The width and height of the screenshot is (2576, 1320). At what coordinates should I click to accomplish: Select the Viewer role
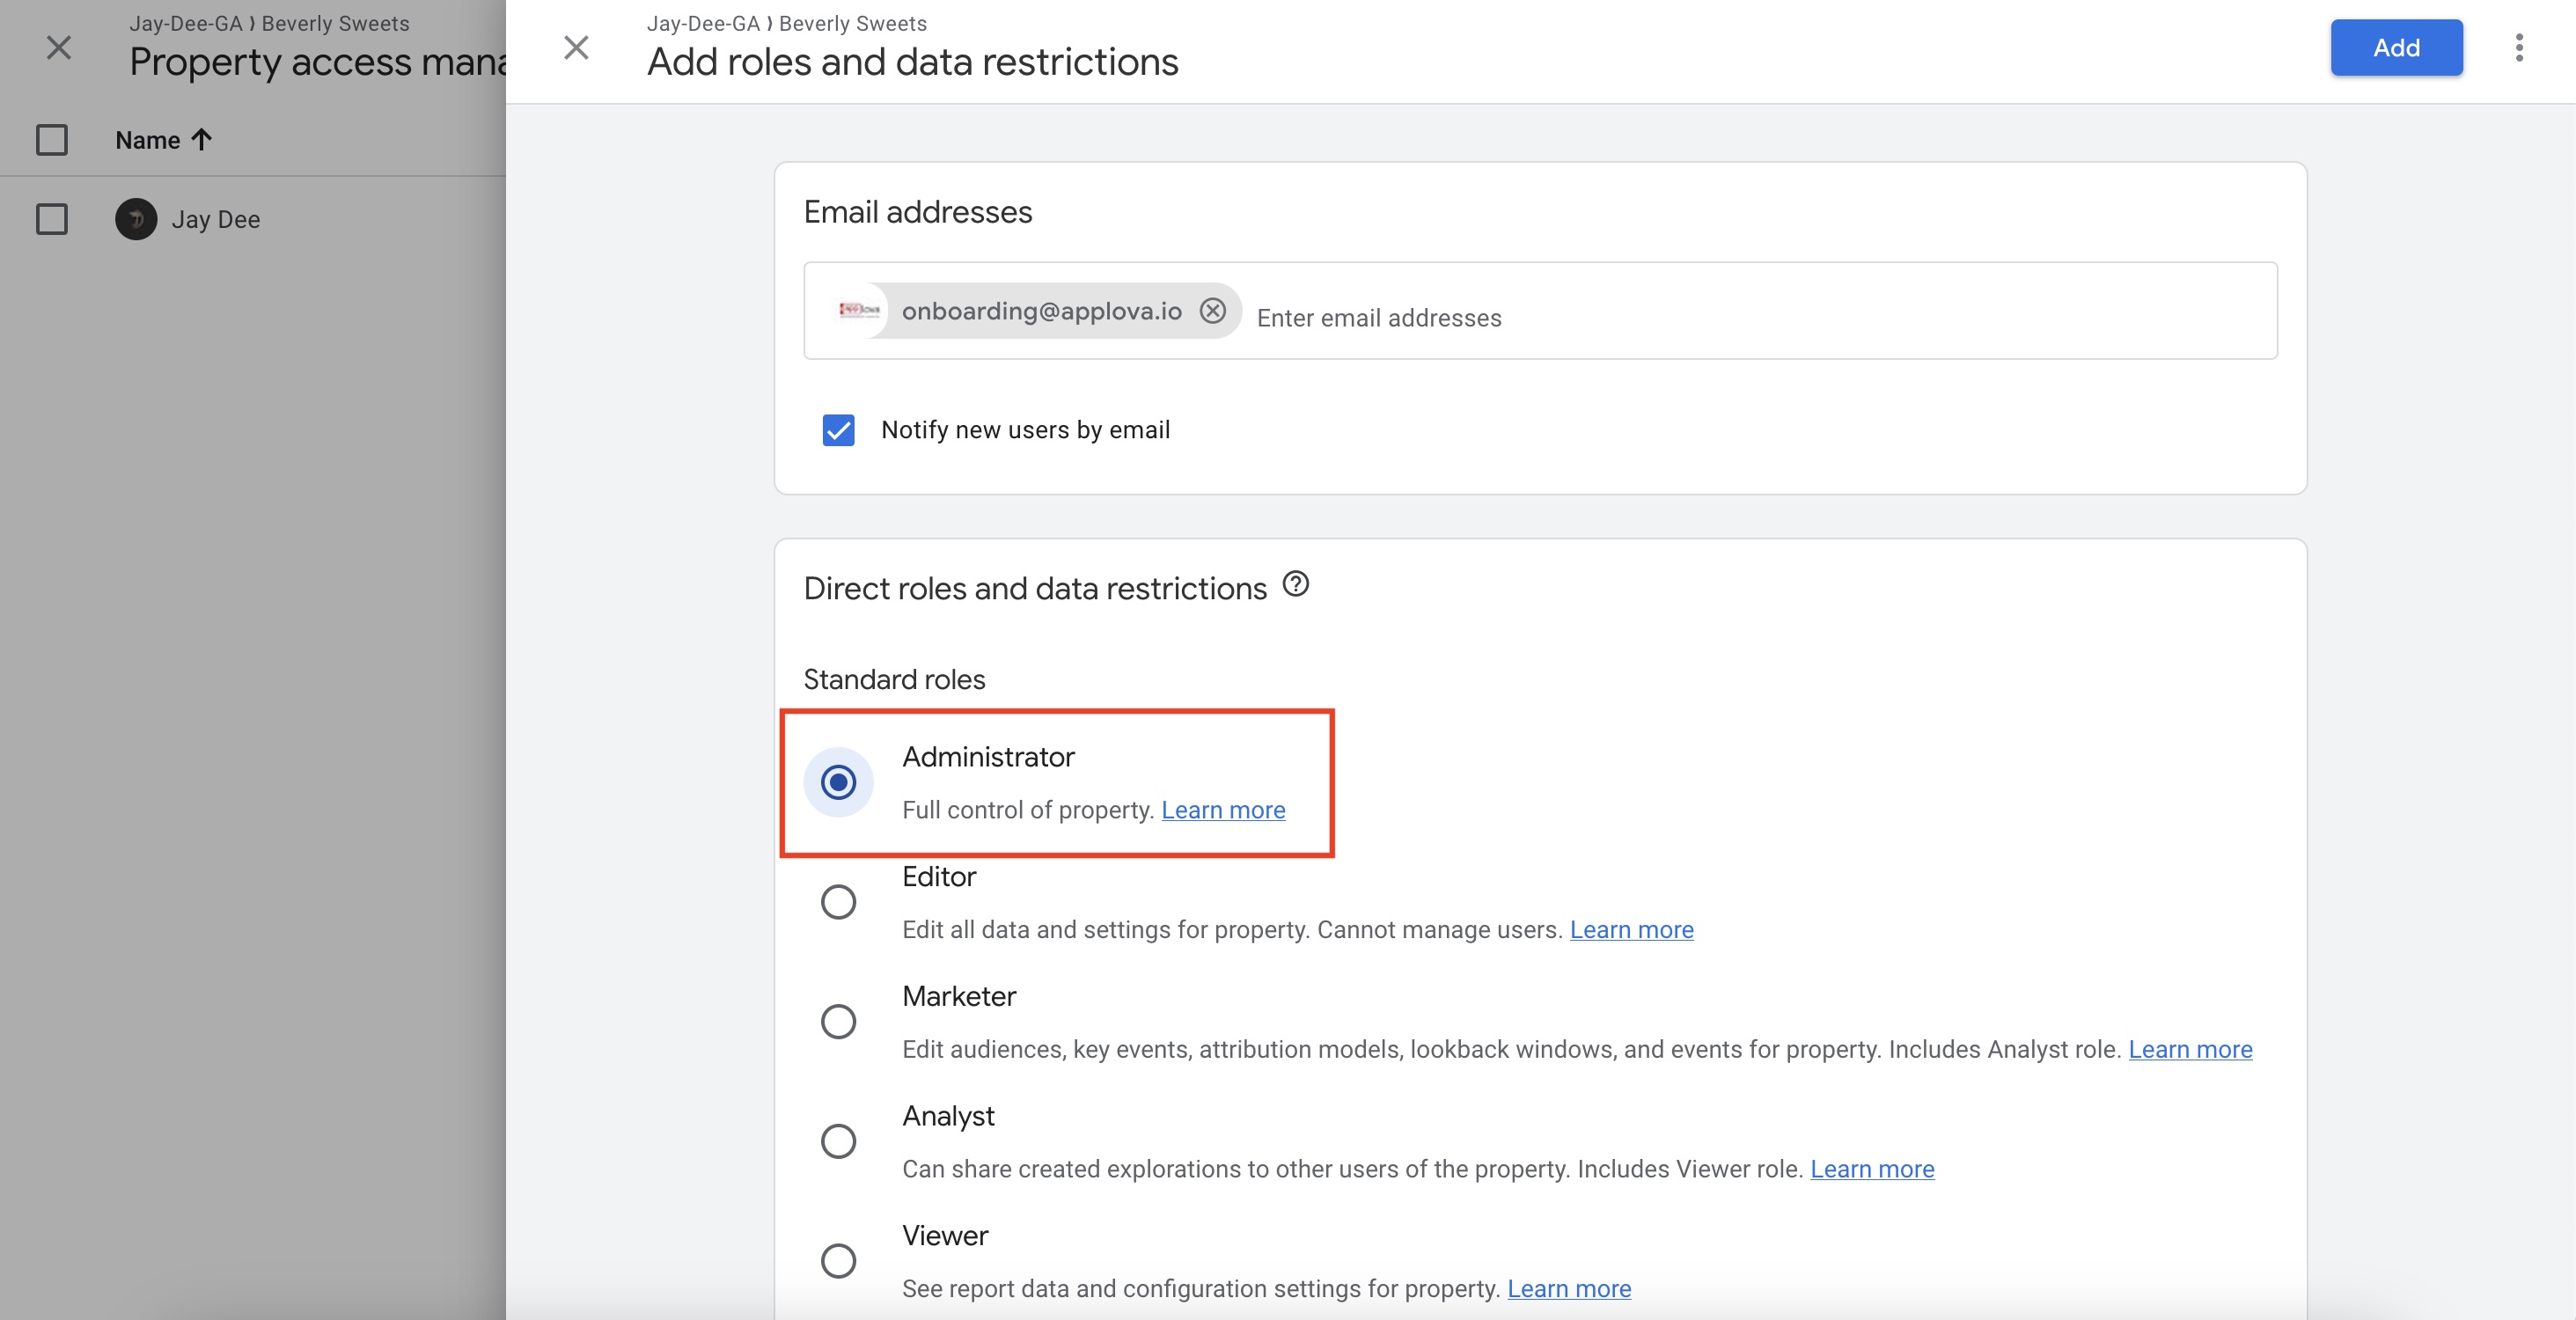(838, 1260)
